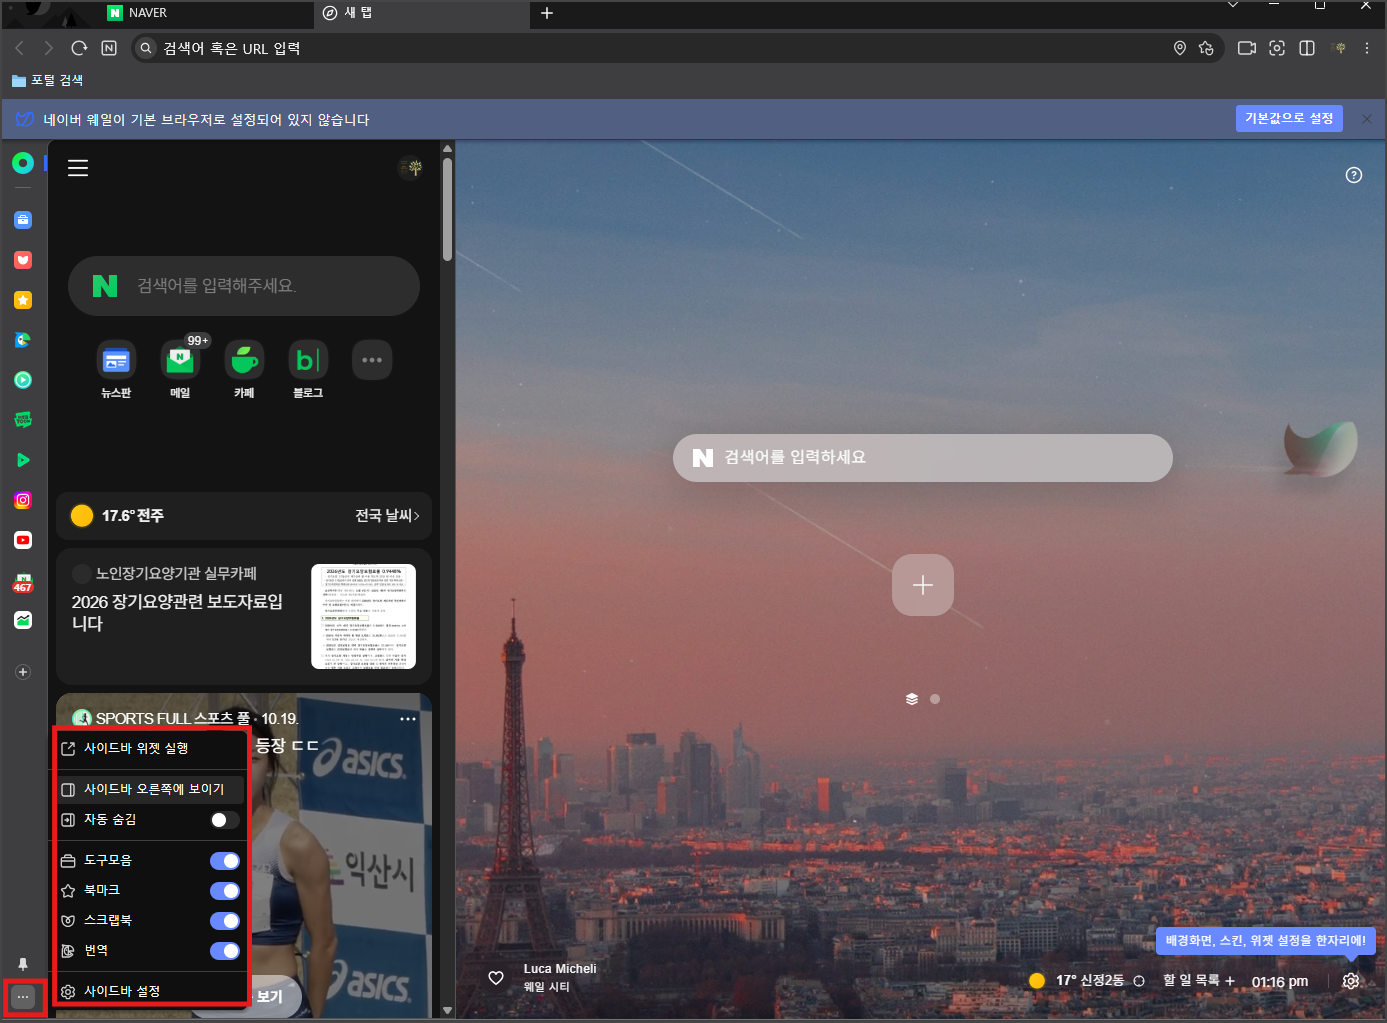Click the heart icon next to Luca Micheli

496,978
